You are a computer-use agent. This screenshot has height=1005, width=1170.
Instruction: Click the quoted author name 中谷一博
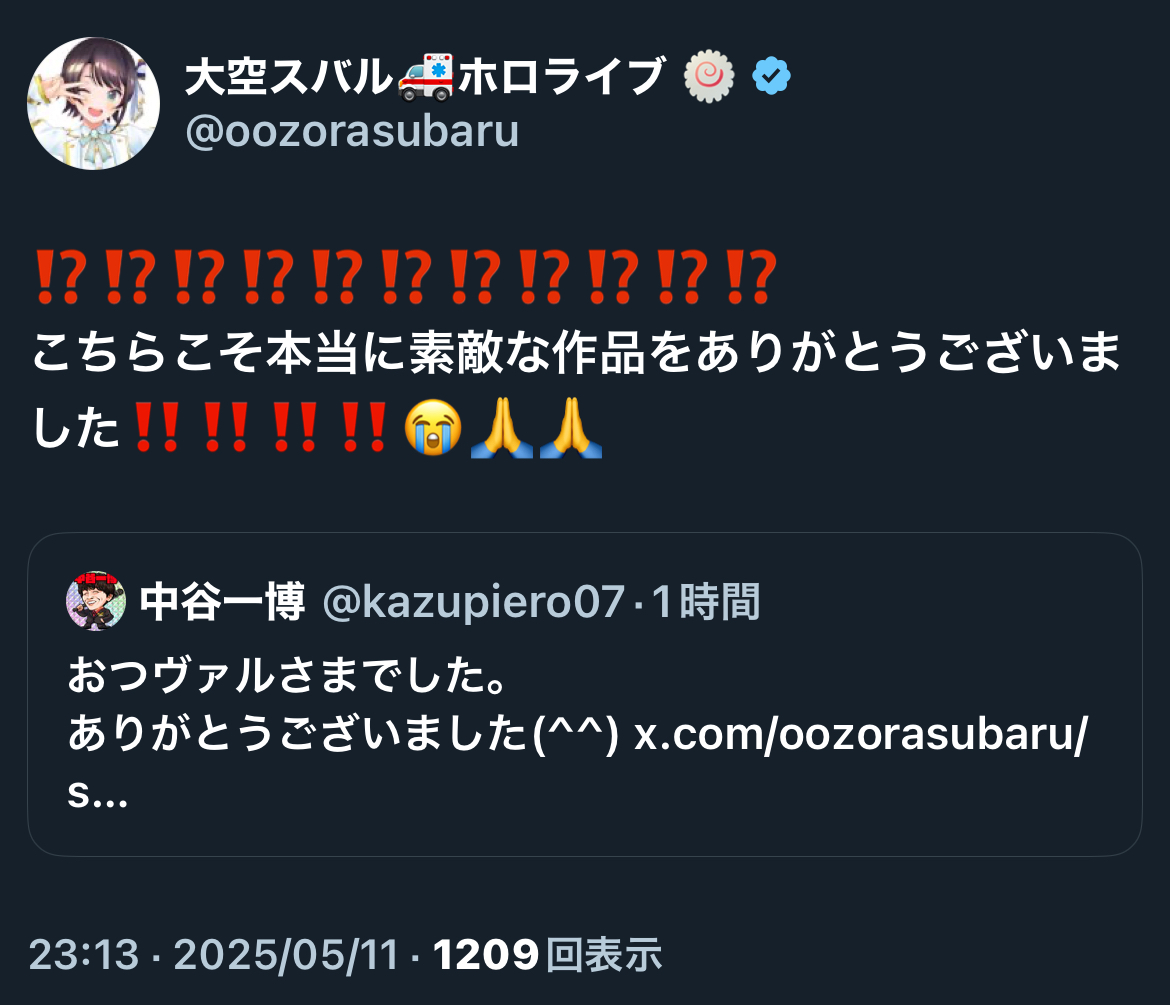(x=222, y=602)
